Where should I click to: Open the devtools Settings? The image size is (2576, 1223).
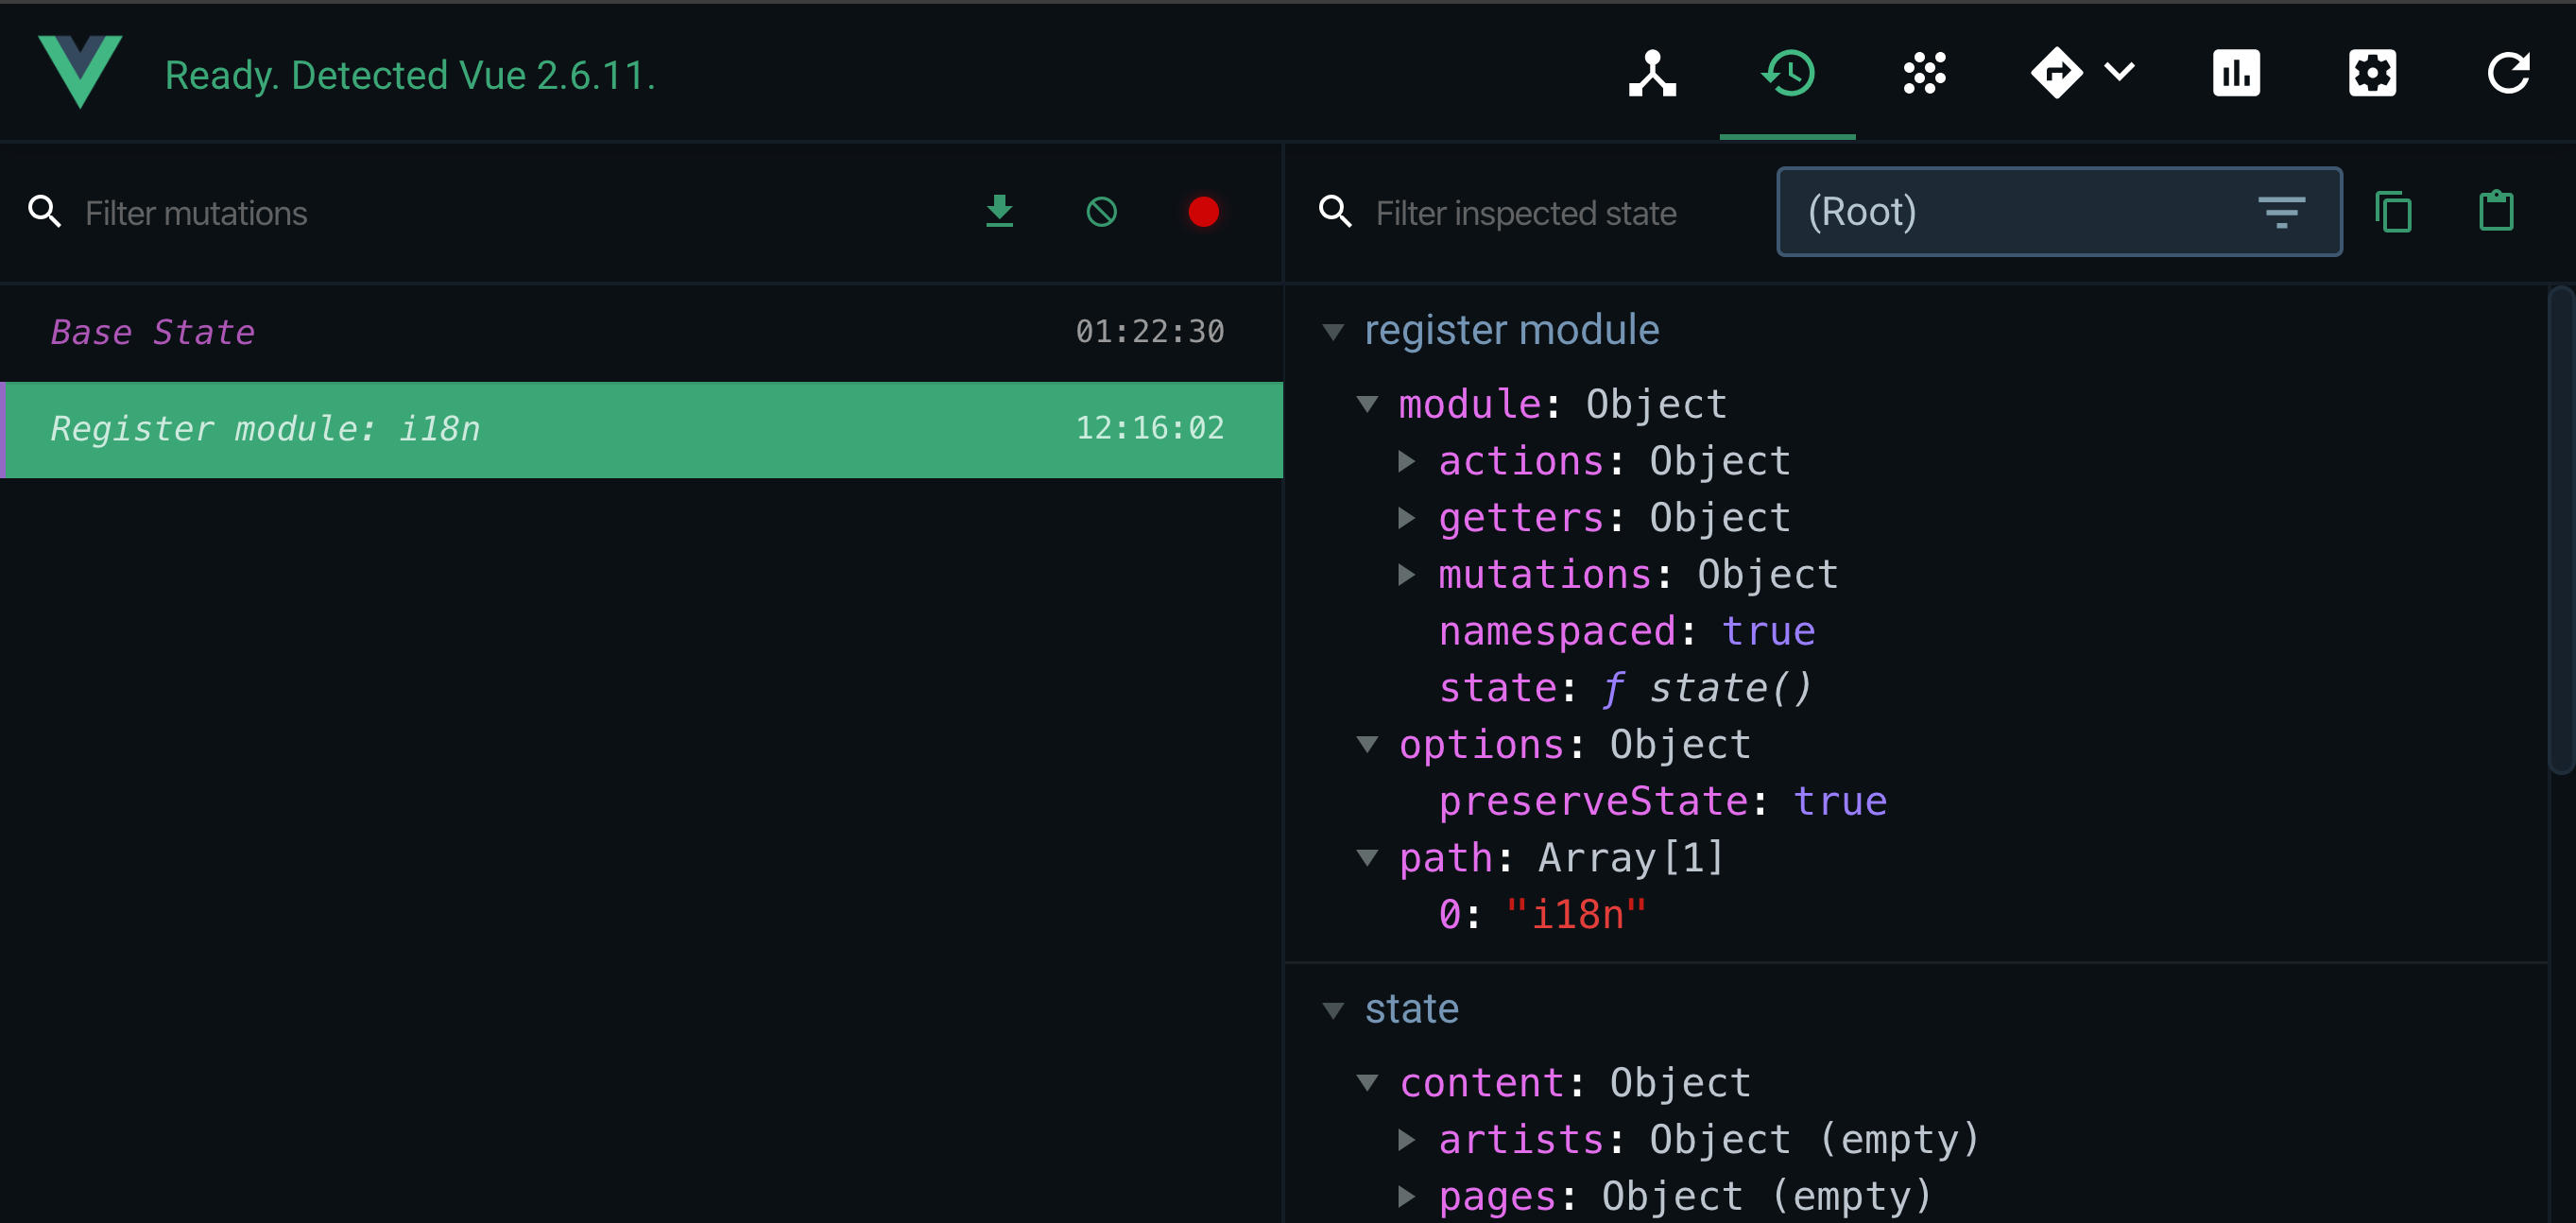click(2372, 72)
